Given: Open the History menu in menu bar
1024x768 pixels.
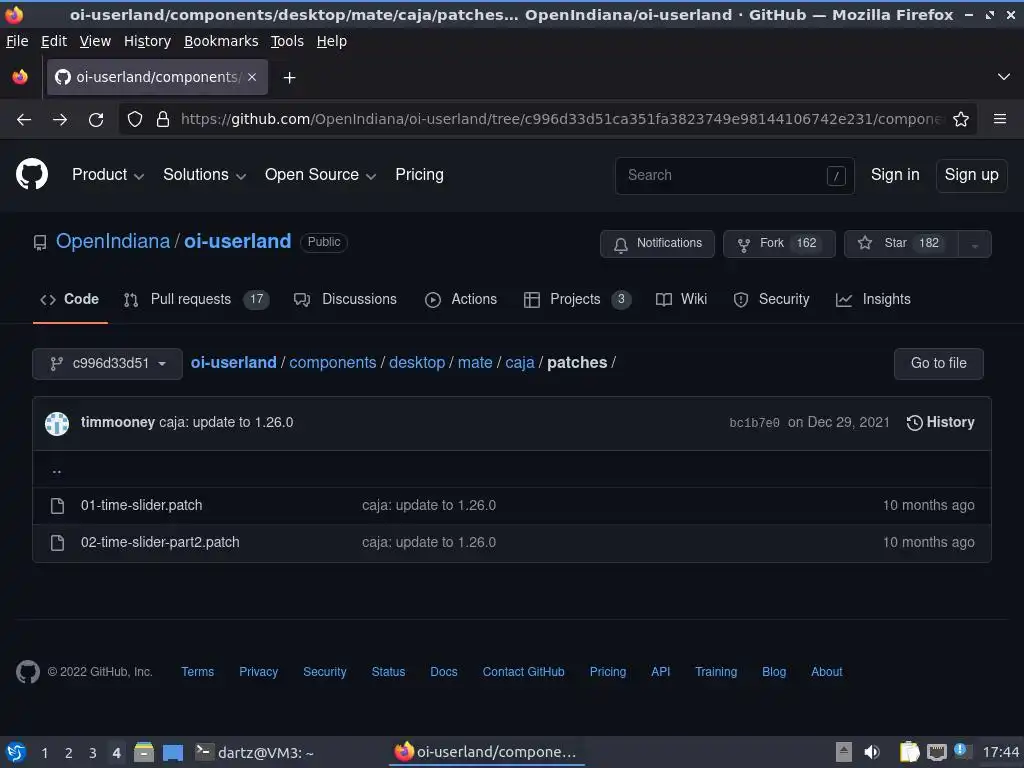Looking at the screenshot, I should pos(147,41).
